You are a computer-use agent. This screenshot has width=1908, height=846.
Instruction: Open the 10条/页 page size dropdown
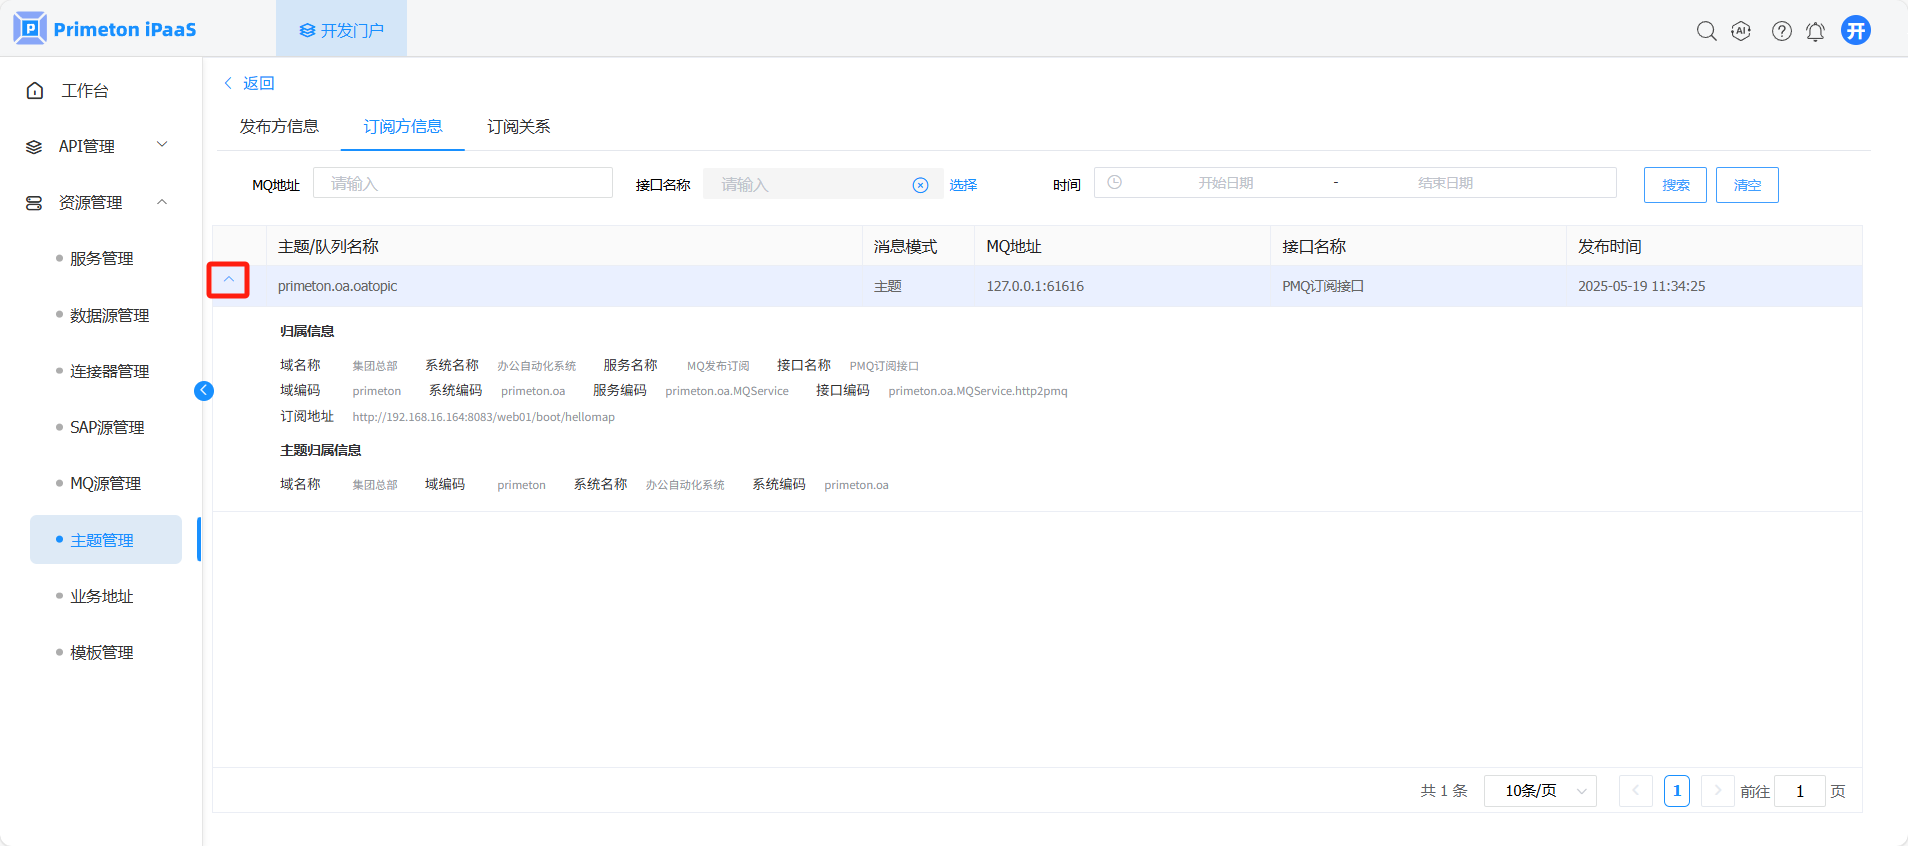1540,791
